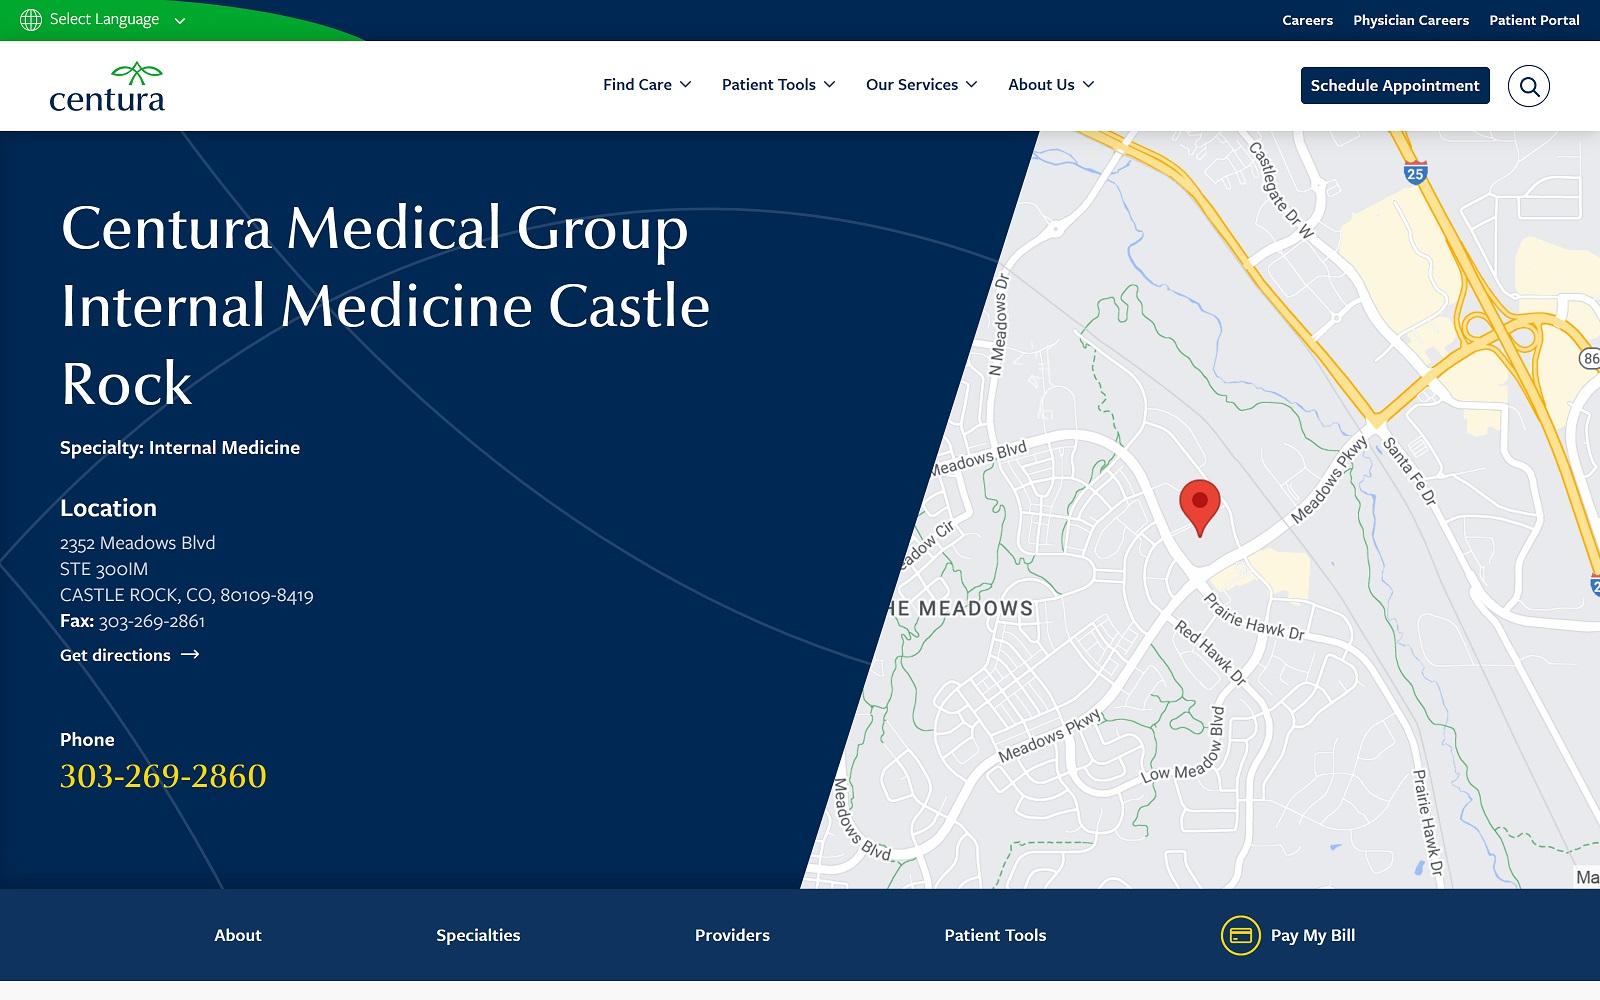Click the arrow next to Get directions
The height and width of the screenshot is (1000, 1600).
pyautogui.click(x=190, y=654)
